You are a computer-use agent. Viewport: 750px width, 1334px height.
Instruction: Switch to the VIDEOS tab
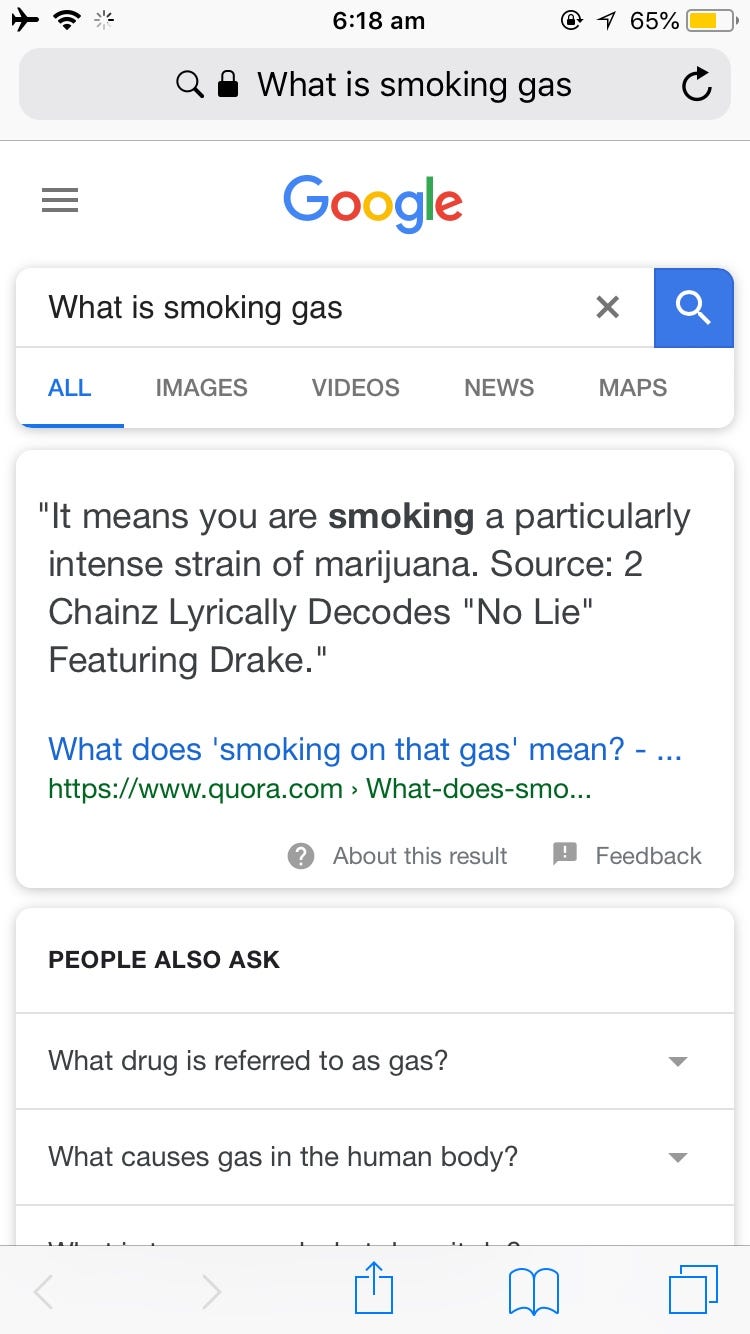coord(355,388)
